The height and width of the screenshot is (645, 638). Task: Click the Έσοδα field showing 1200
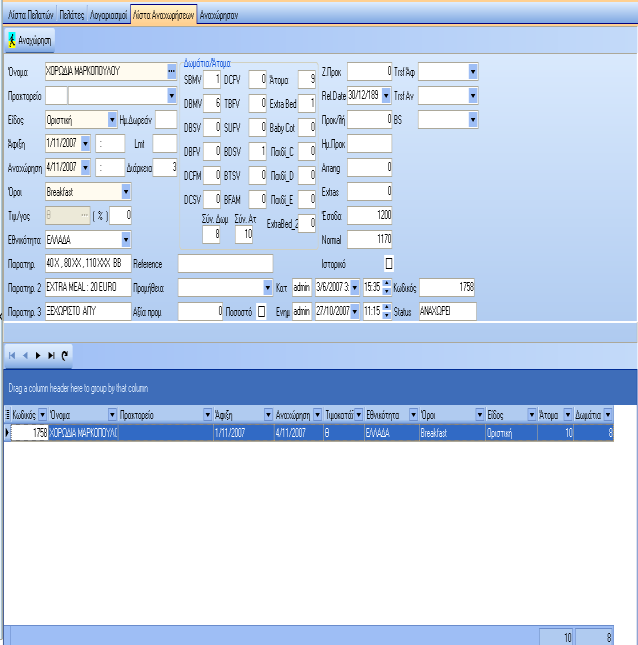(x=369, y=216)
